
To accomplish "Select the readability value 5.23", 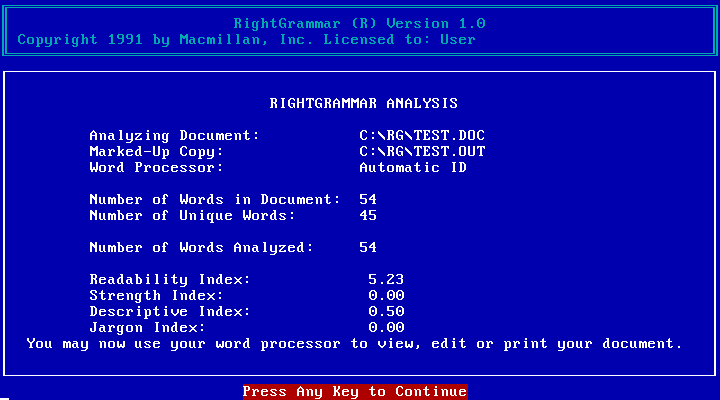I will coord(386,280).
